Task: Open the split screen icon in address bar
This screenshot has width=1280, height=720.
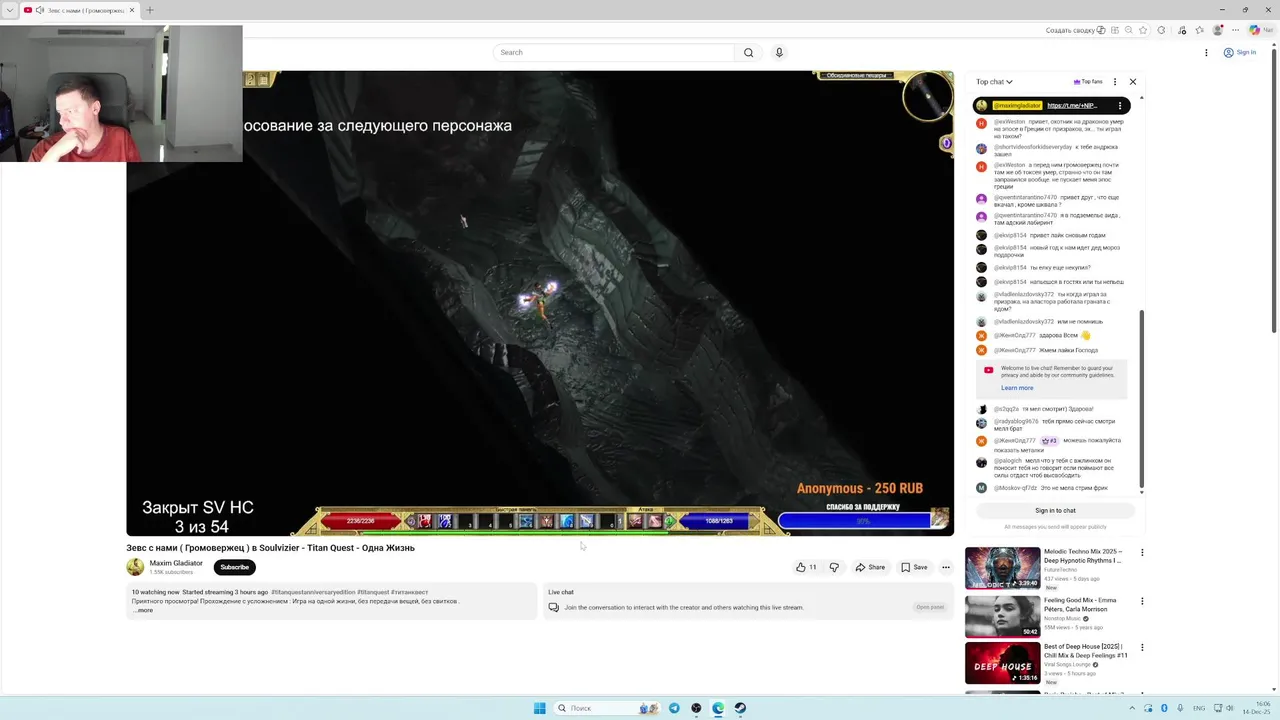Action: point(1114,30)
